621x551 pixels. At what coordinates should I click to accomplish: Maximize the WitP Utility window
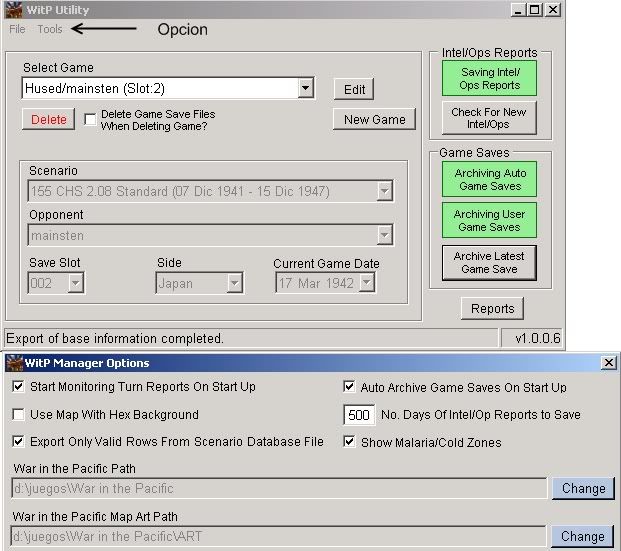tap(534, 10)
